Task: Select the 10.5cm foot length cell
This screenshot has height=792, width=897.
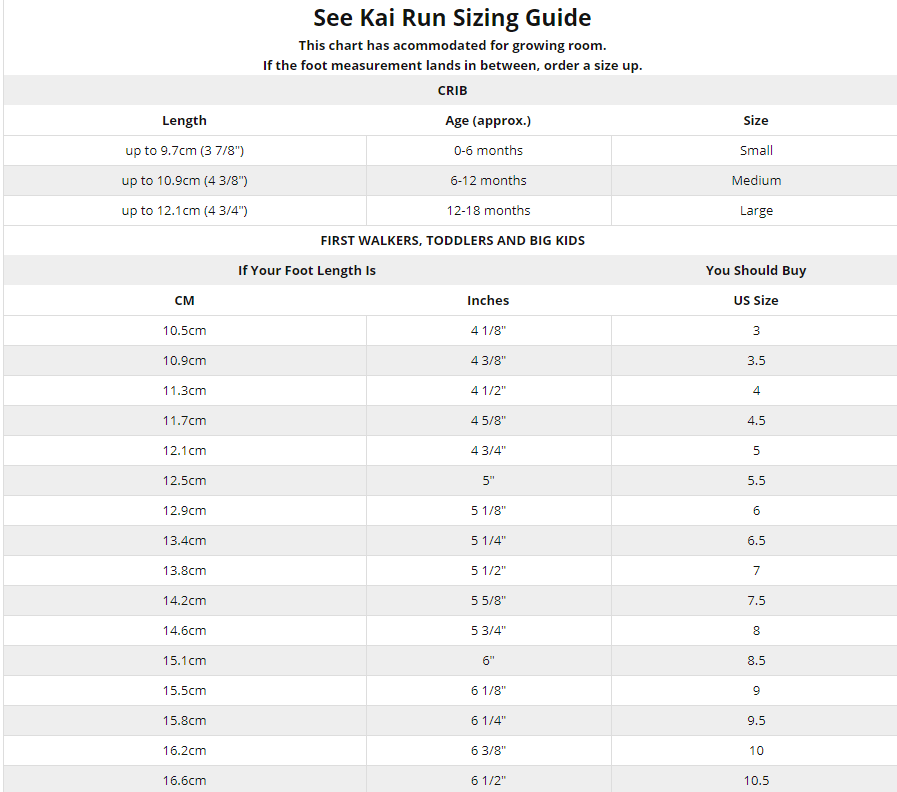Action: pos(184,330)
